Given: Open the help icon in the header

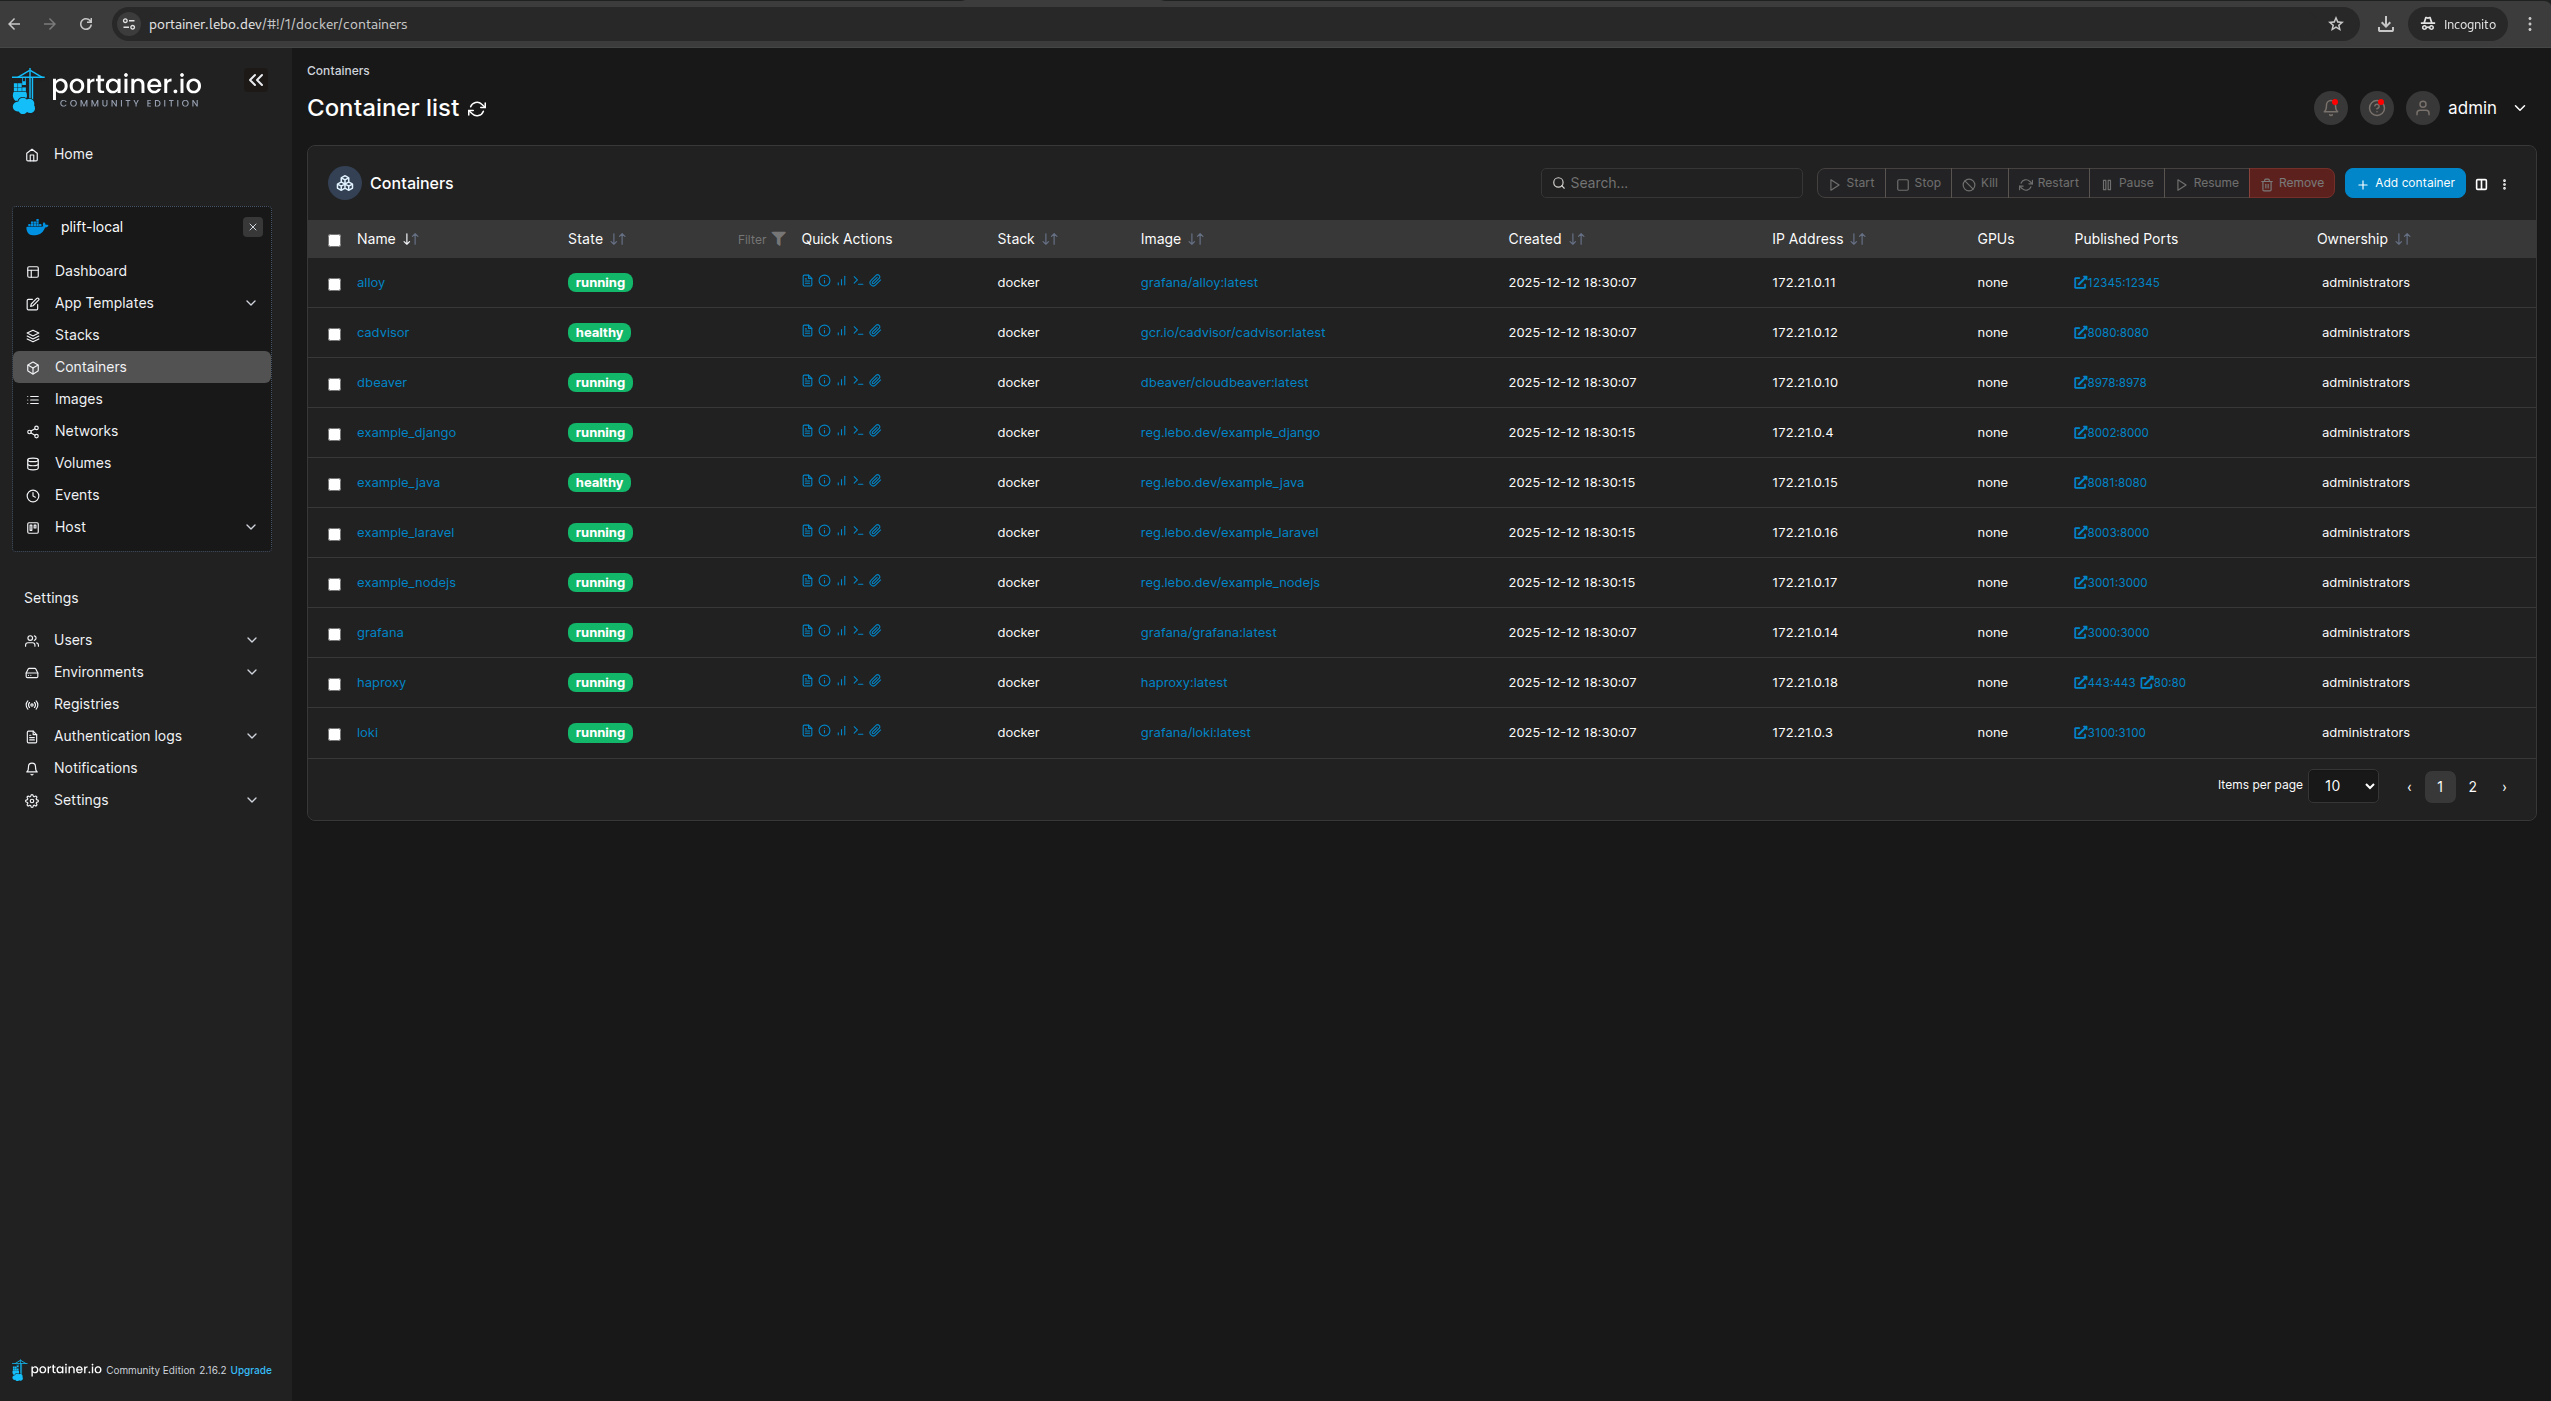Looking at the screenshot, I should [x=2375, y=108].
